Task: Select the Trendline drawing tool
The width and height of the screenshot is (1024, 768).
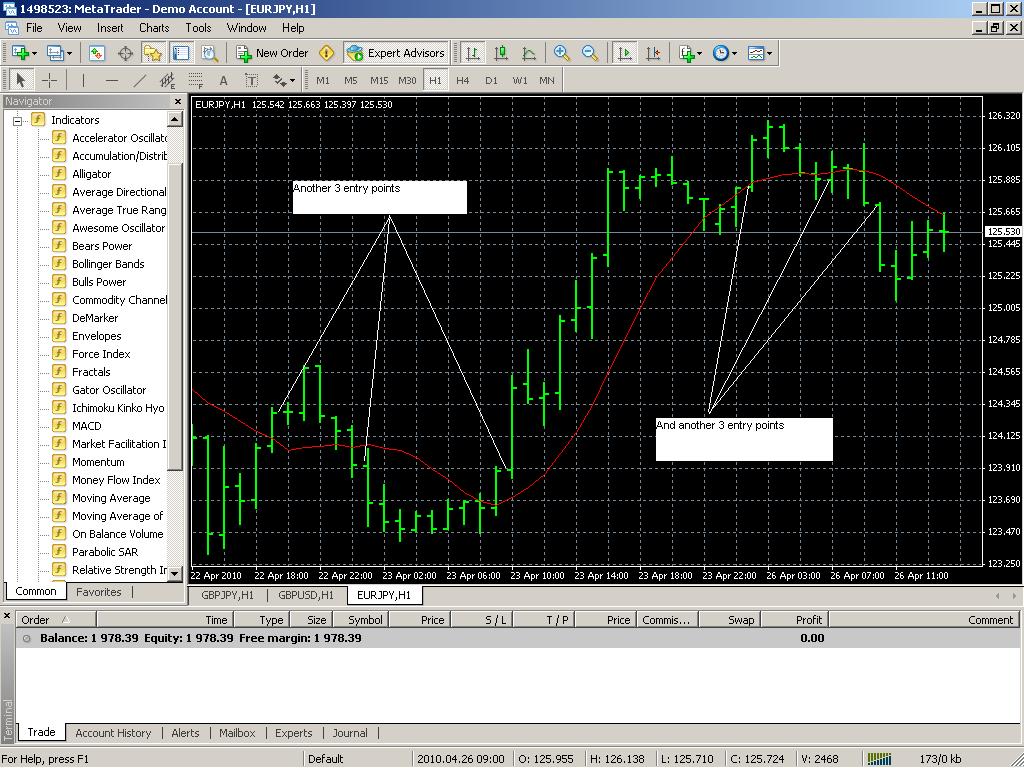Action: tap(140, 80)
